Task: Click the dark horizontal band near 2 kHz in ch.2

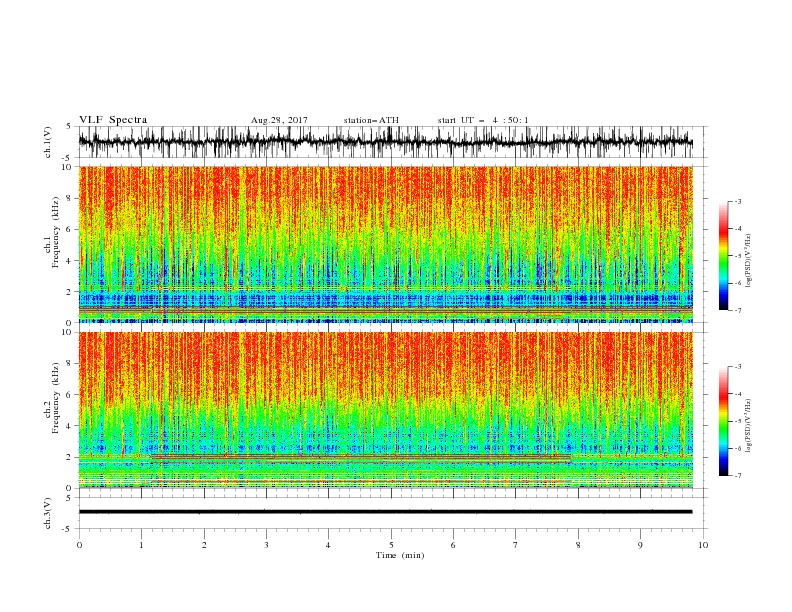Action: [361, 457]
